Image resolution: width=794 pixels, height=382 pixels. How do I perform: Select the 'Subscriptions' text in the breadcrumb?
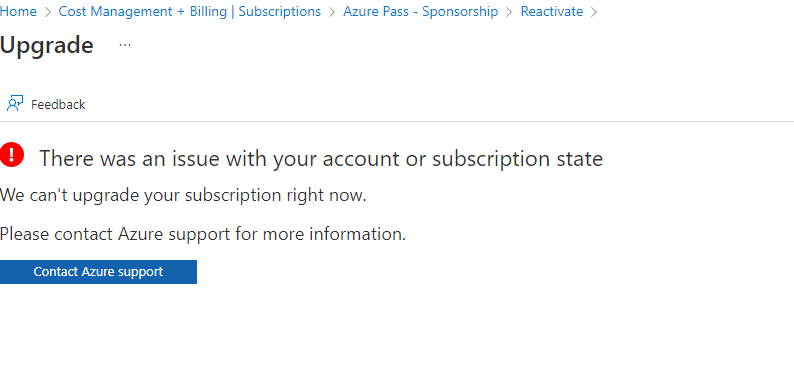tap(280, 11)
